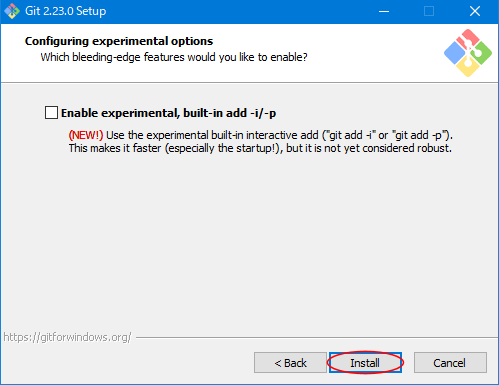This screenshot has height=385, width=499.
Task: Click 'Git 2.23.0 Setup' title text
Action: click(x=66, y=11)
